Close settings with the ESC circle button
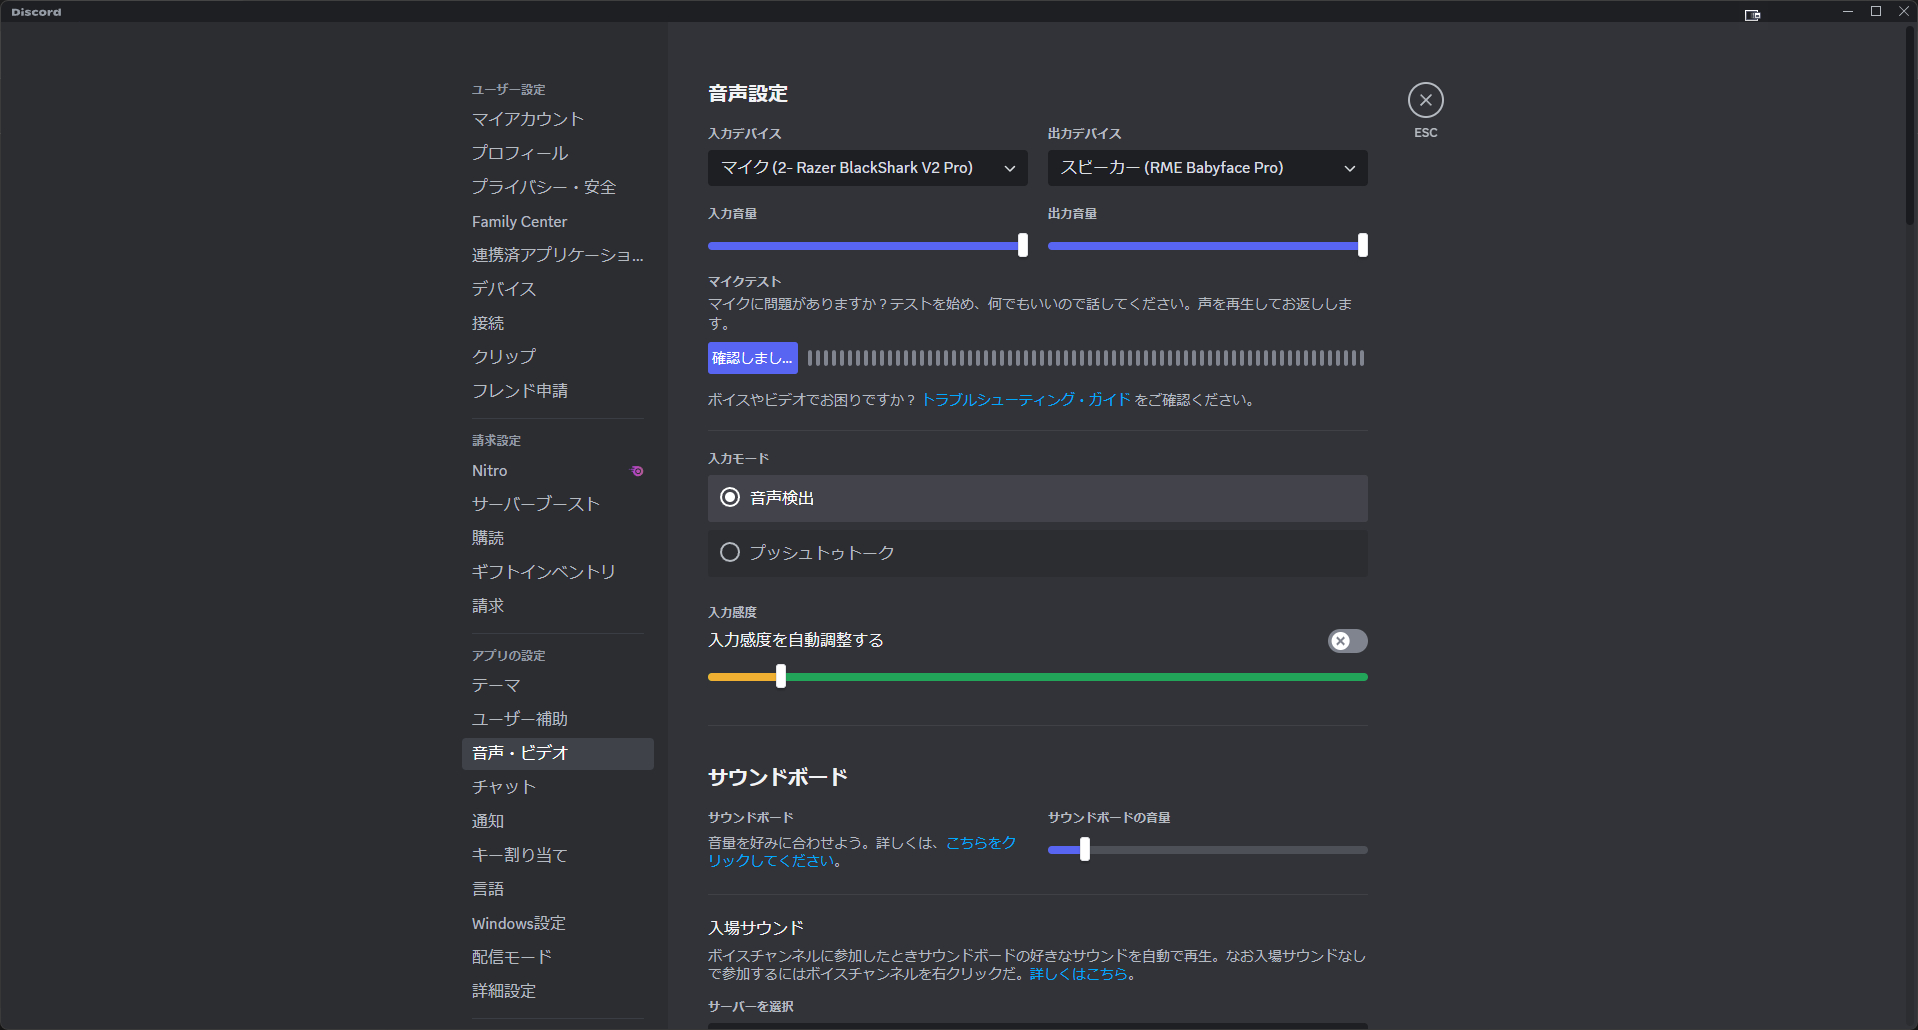Image resolution: width=1918 pixels, height=1030 pixels. [x=1425, y=100]
